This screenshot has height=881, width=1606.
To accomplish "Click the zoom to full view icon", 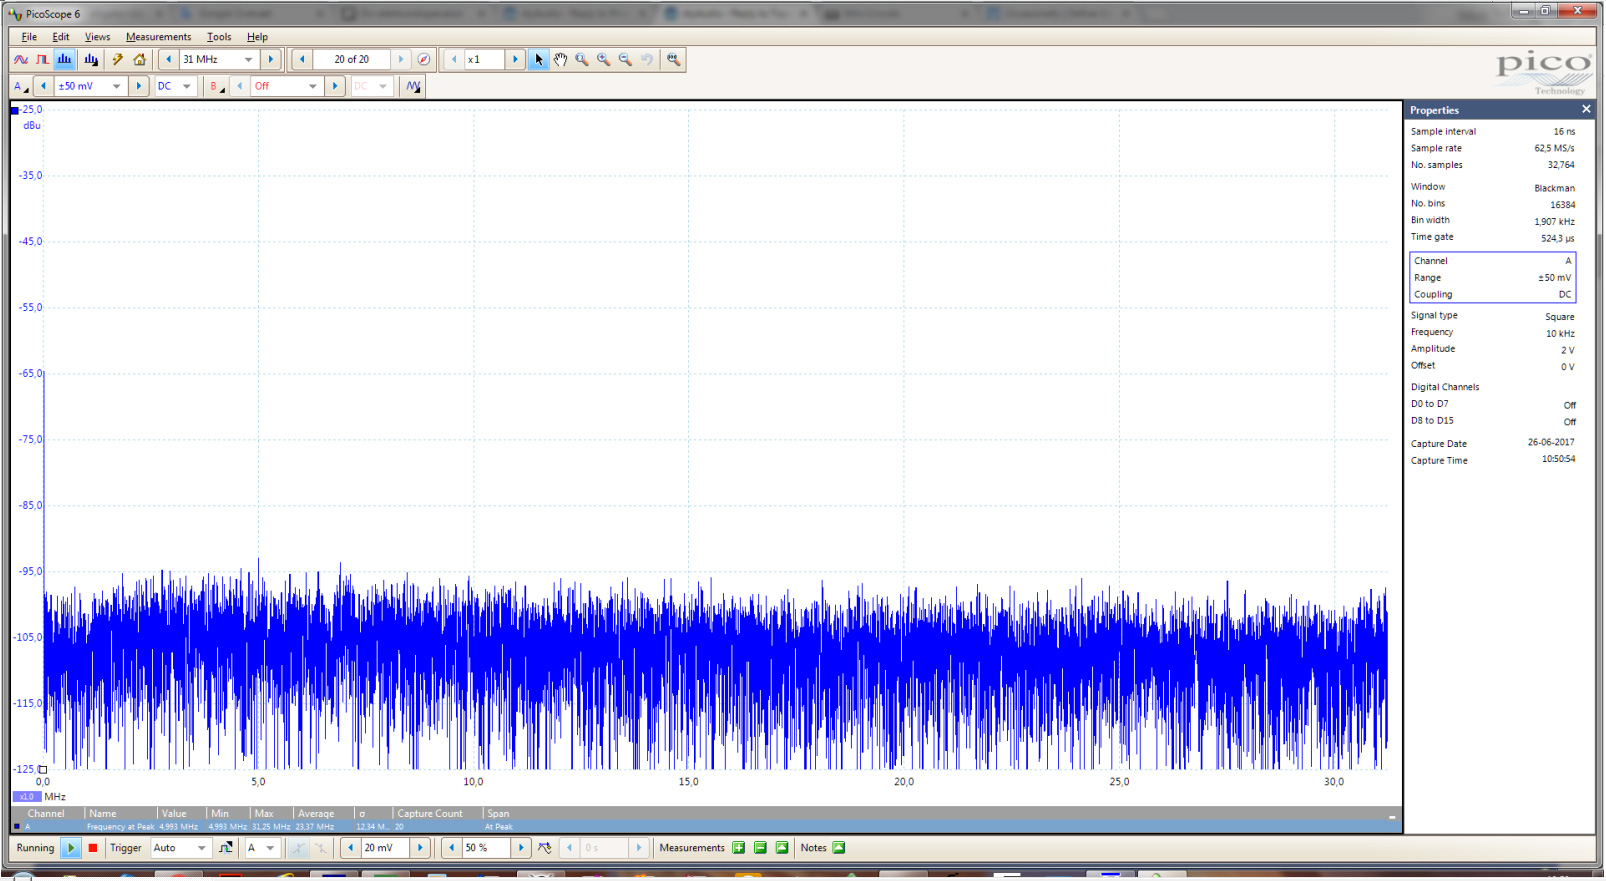I will (673, 60).
